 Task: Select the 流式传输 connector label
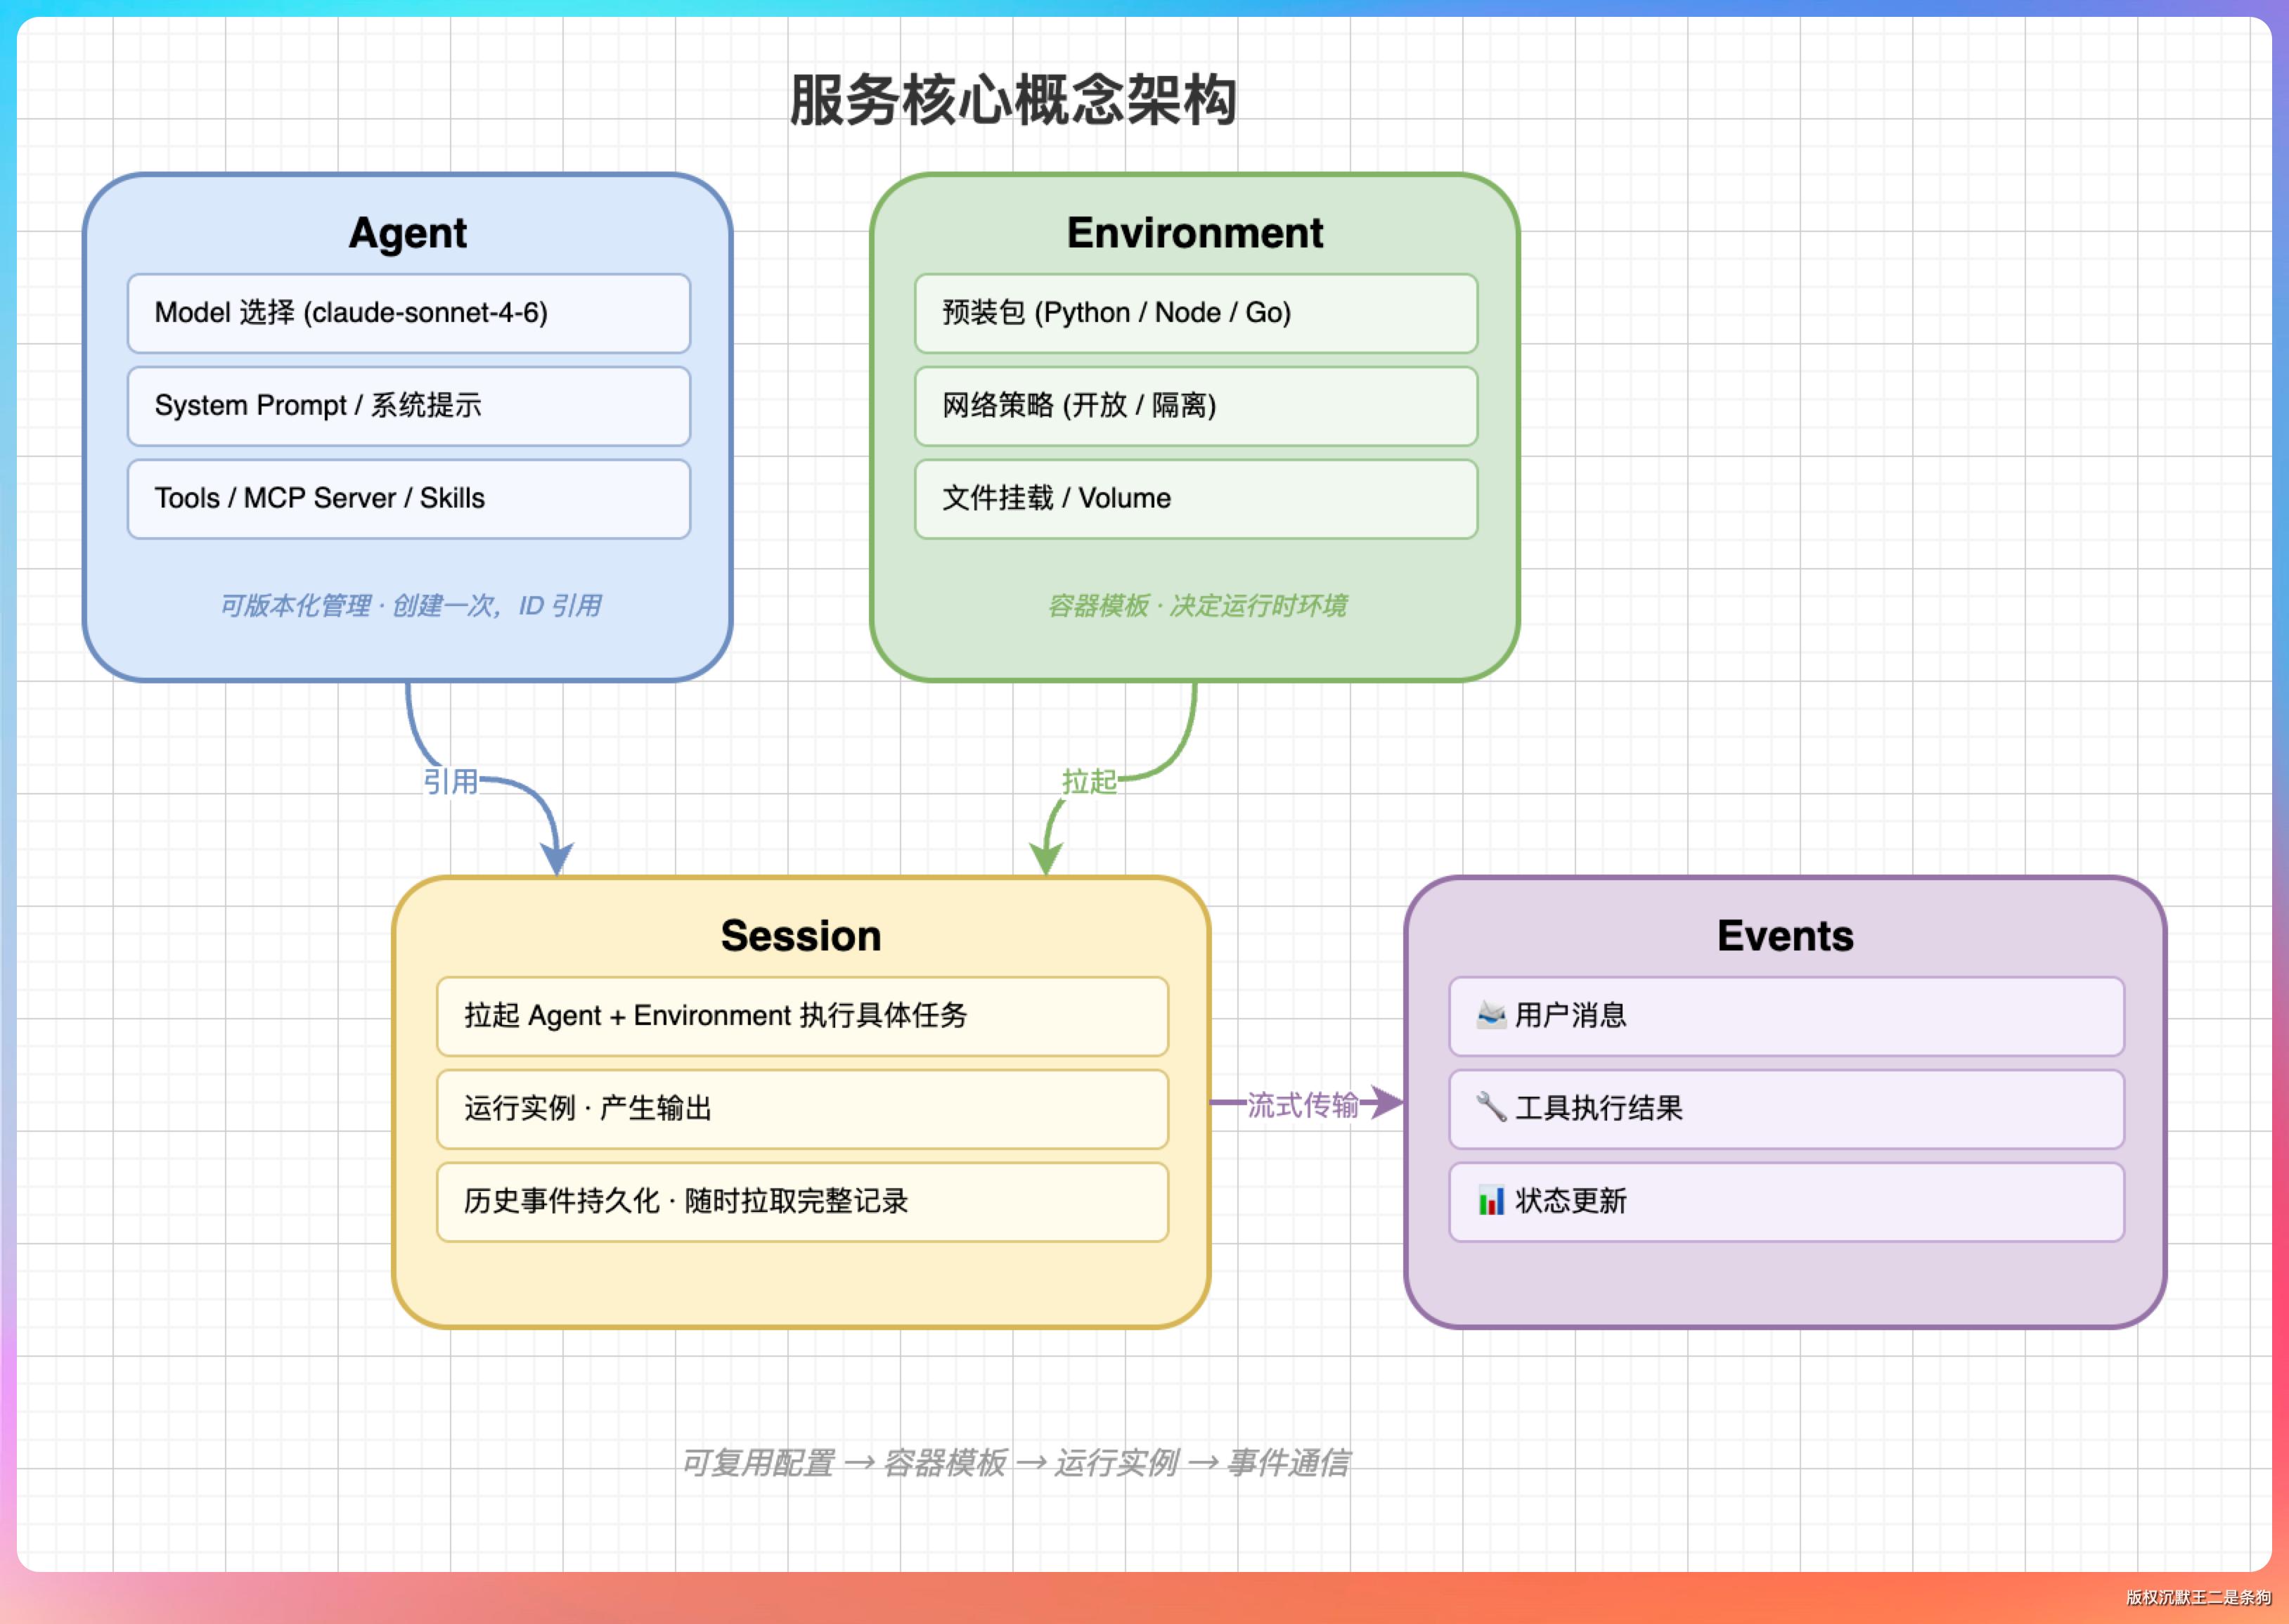1302,1104
